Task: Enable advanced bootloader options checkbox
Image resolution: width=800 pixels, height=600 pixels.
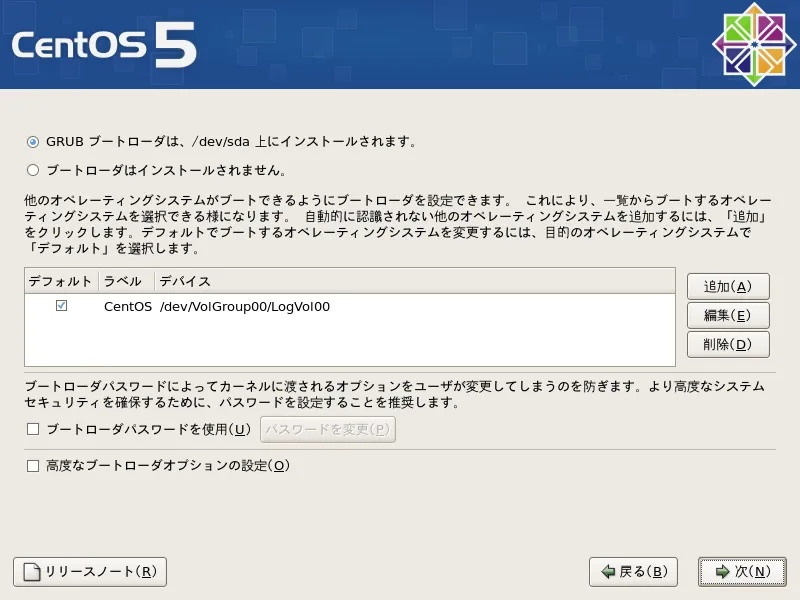Action: [33, 466]
